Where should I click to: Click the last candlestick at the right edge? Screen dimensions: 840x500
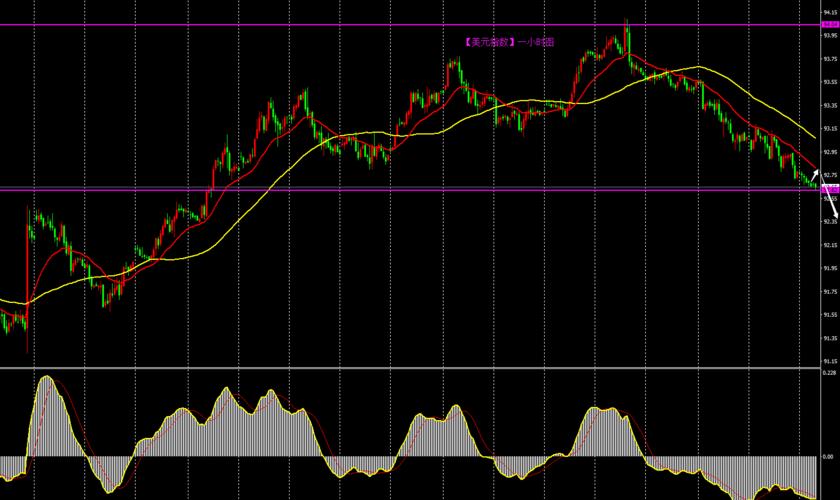[x=814, y=184]
